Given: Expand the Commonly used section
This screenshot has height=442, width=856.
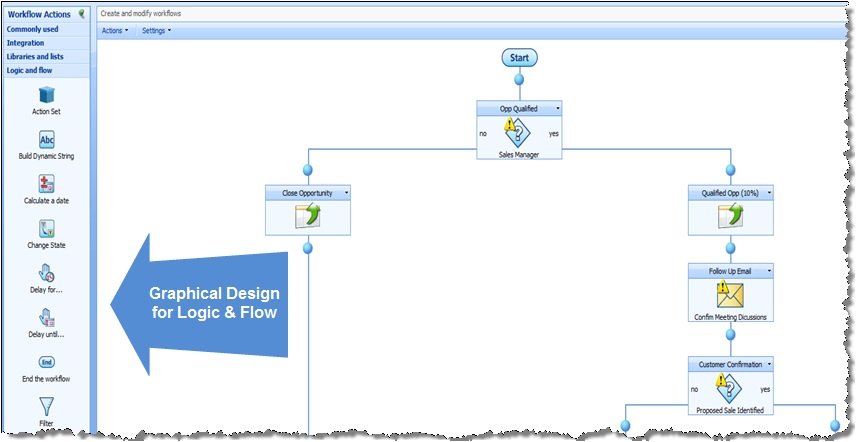Looking at the screenshot, I should 46,29.
